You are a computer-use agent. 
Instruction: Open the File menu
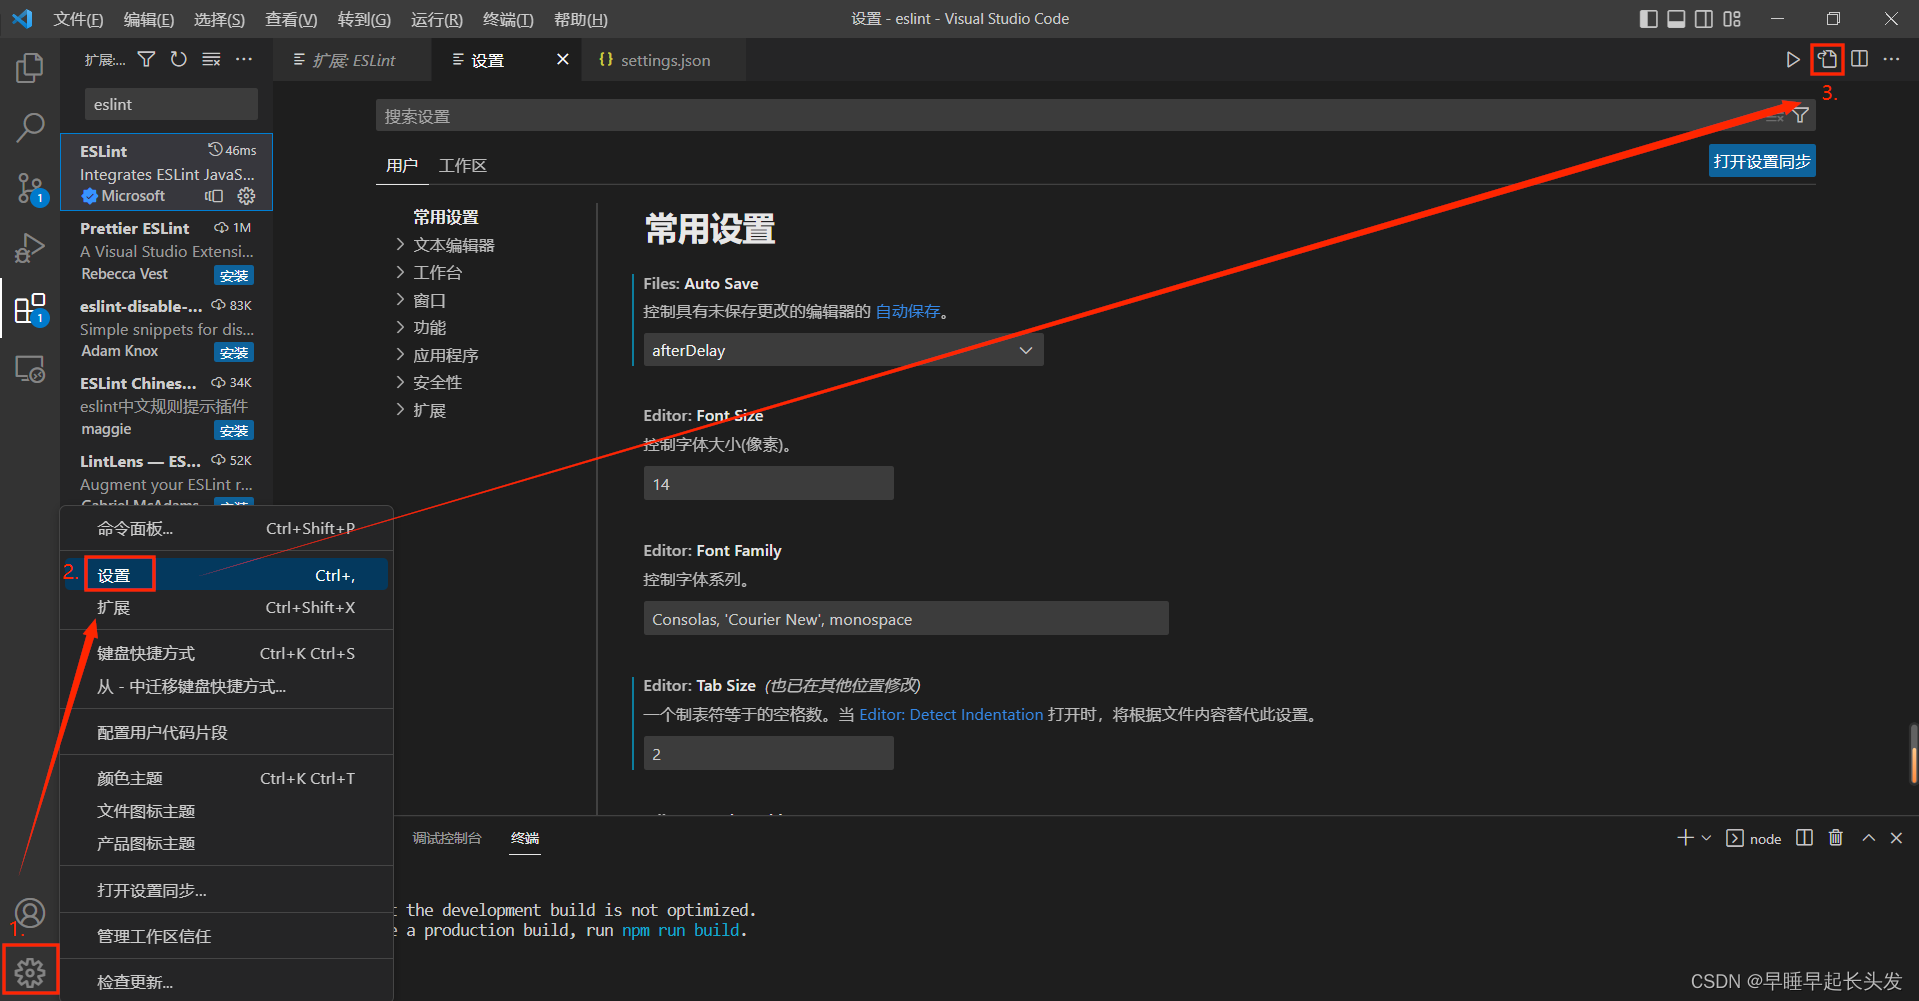pyautogui.click(x=78, y=19)
